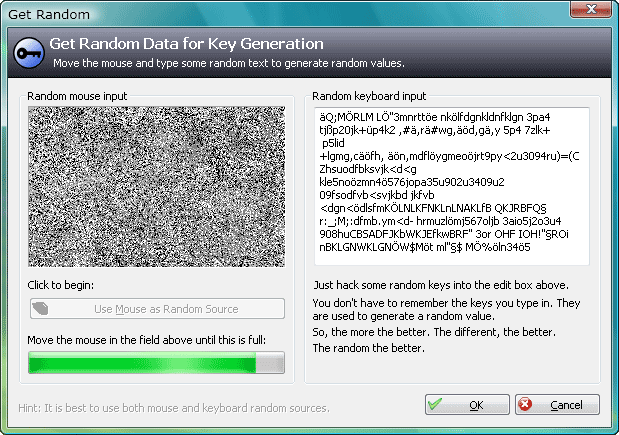Close the Get Random dialog window

click(x=591, y=9)
